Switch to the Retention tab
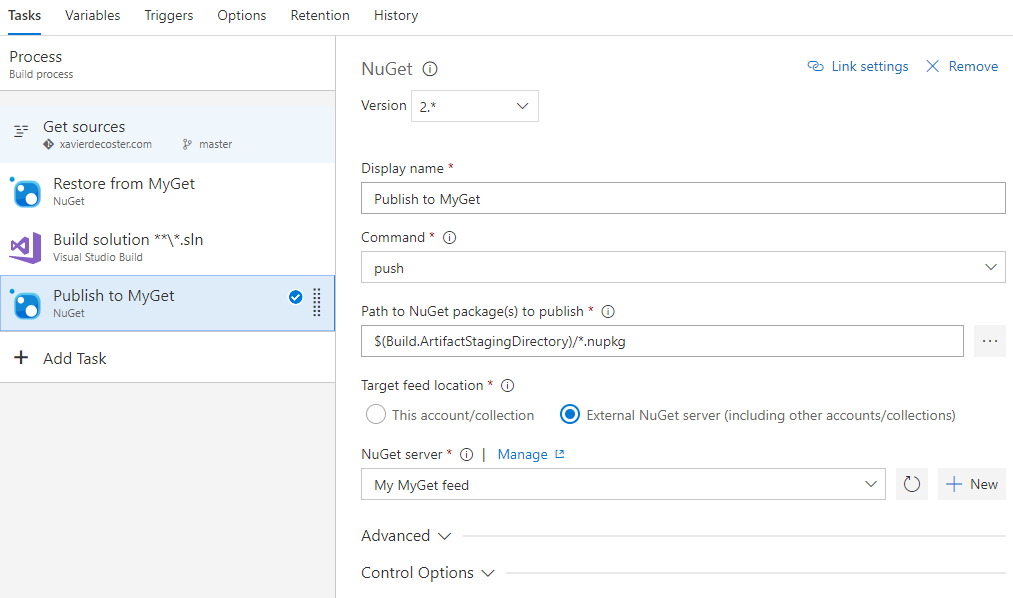Viewport: 1013px width, 598px height. (x=320, y=15)
